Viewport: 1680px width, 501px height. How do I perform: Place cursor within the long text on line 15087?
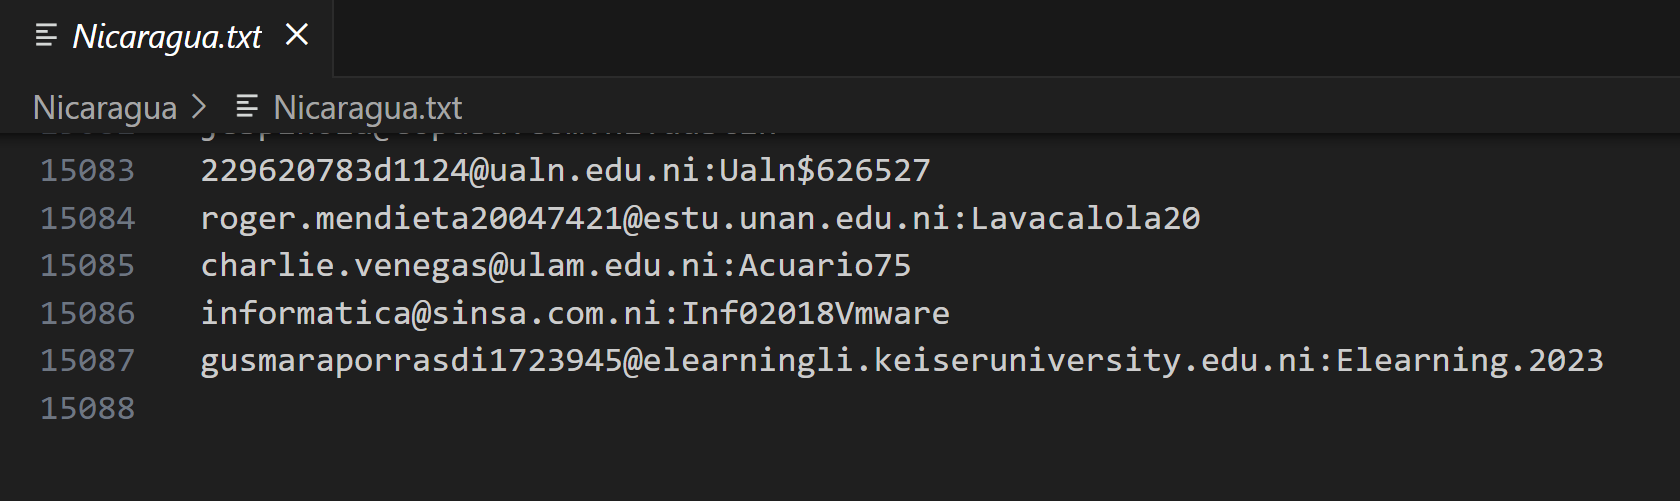(900, 360)
